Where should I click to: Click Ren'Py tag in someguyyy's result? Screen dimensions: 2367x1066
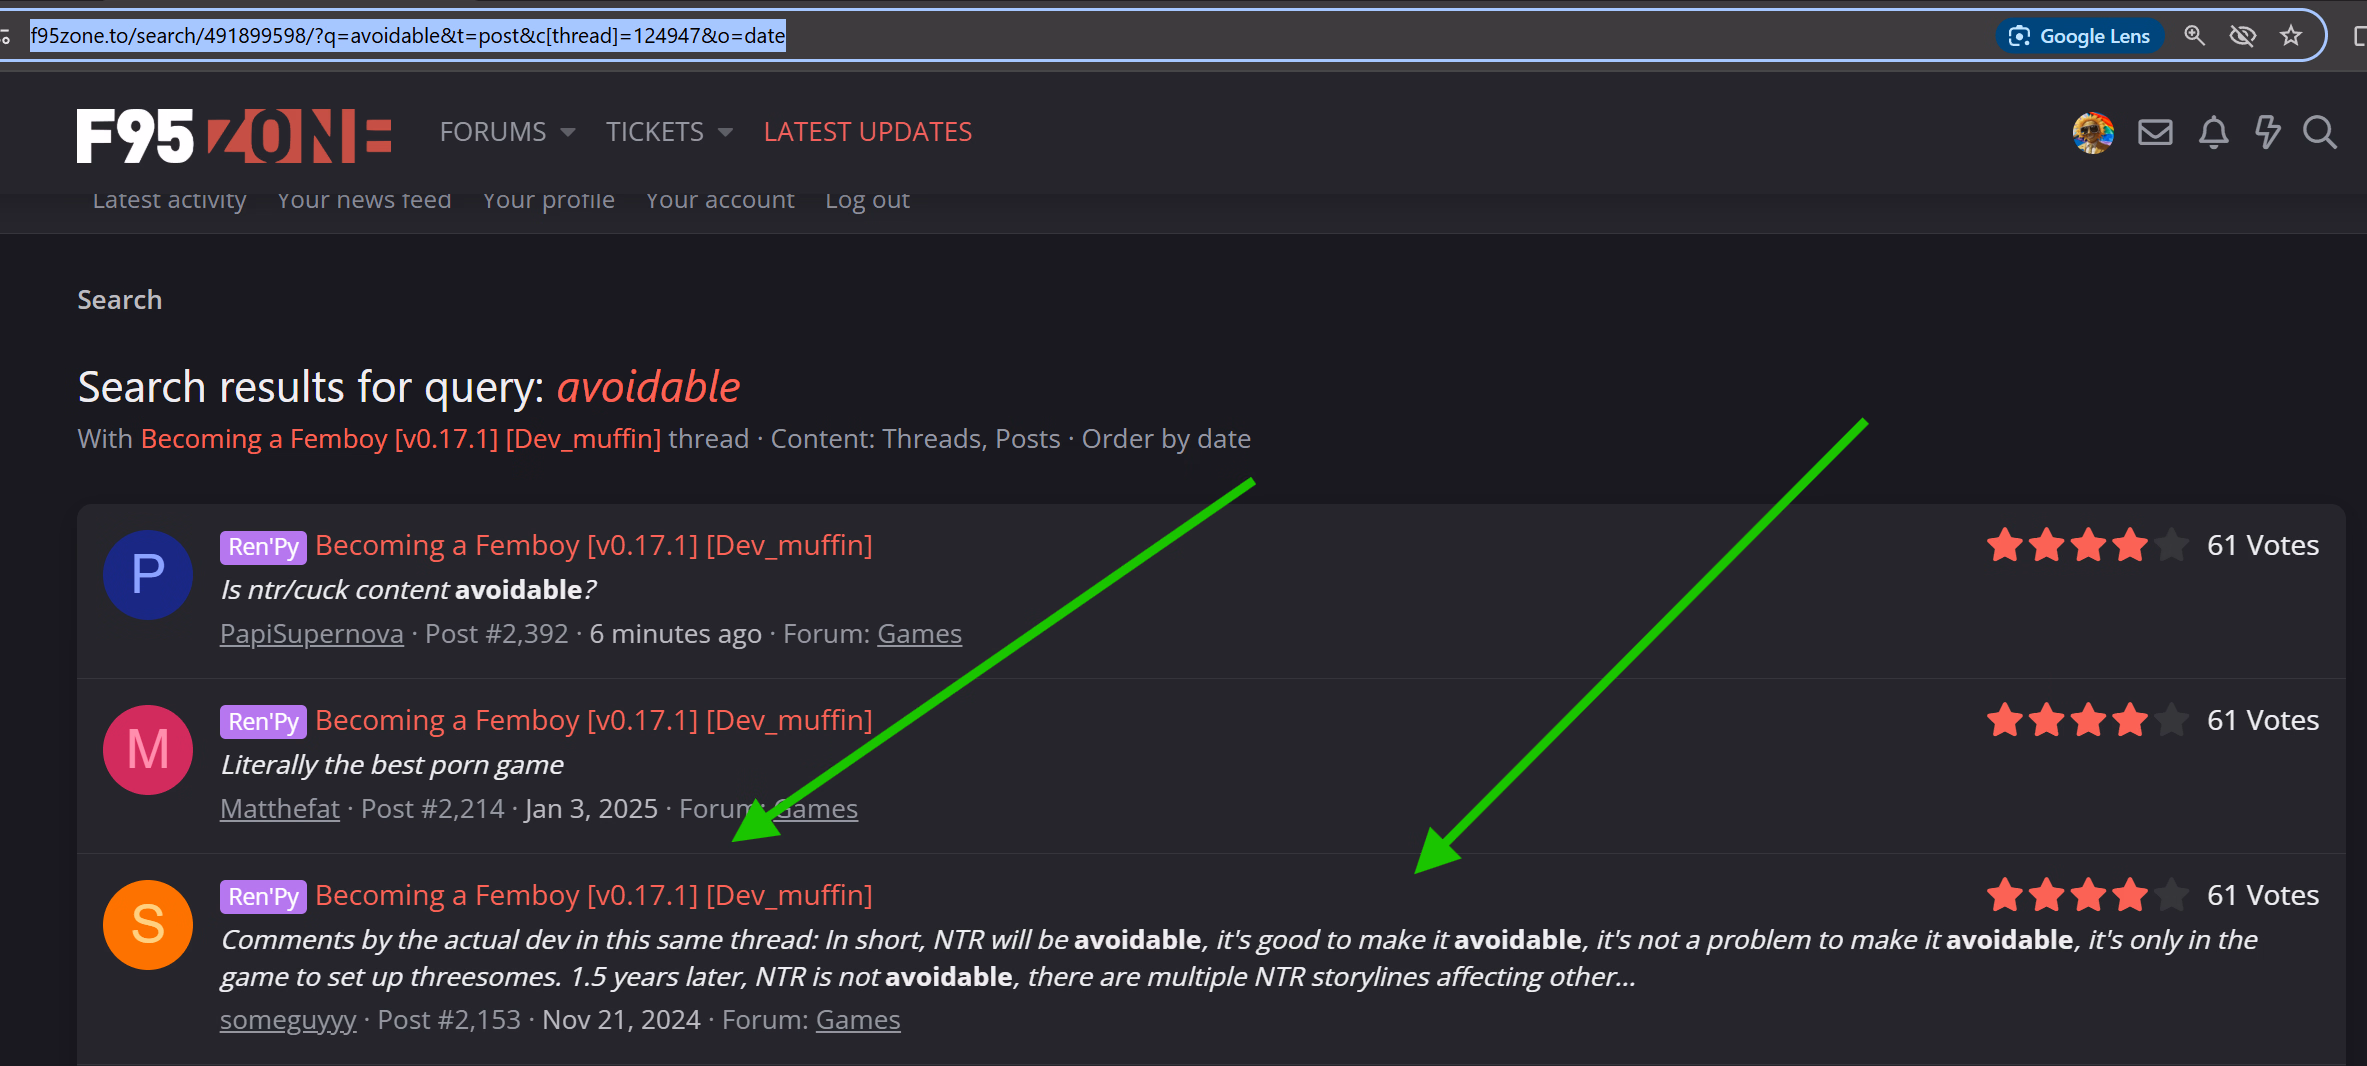tap(263, 897)
